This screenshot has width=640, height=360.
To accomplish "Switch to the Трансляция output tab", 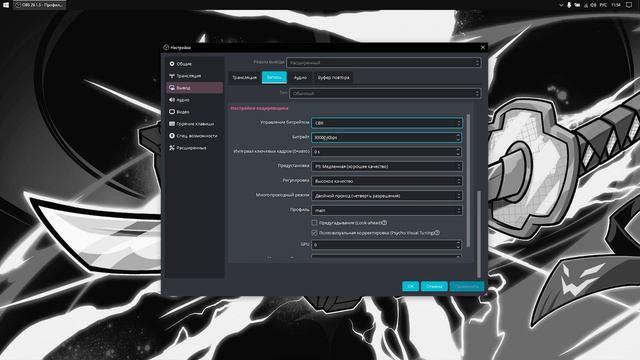I will (244, 77).
